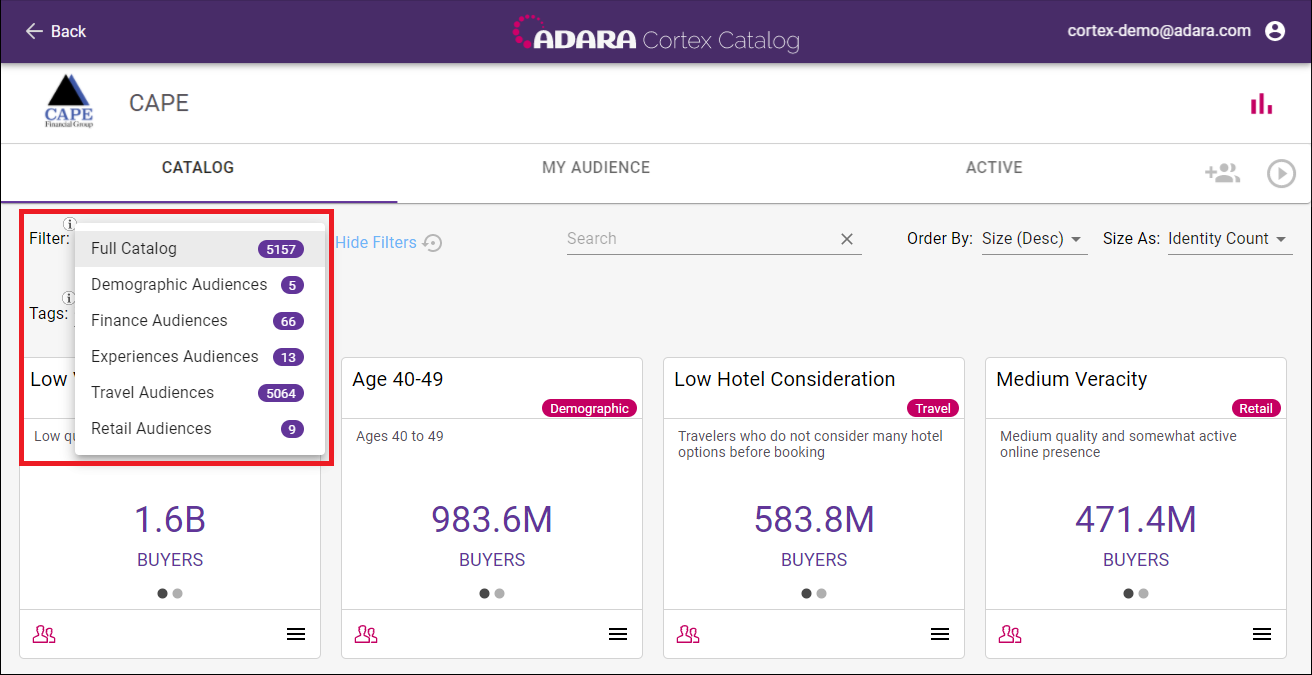Switch to the CATALOG tab

click(x=198, y=168)
